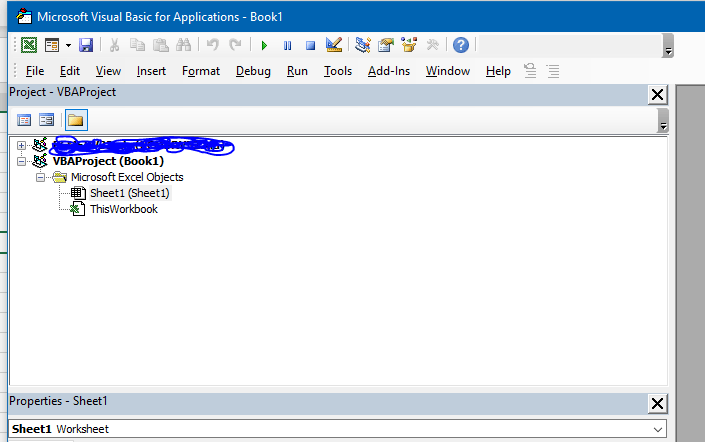Click the Sheet1 worksheet icon in tree
Screen dimensions: 705x442
[x=78, y=193]
